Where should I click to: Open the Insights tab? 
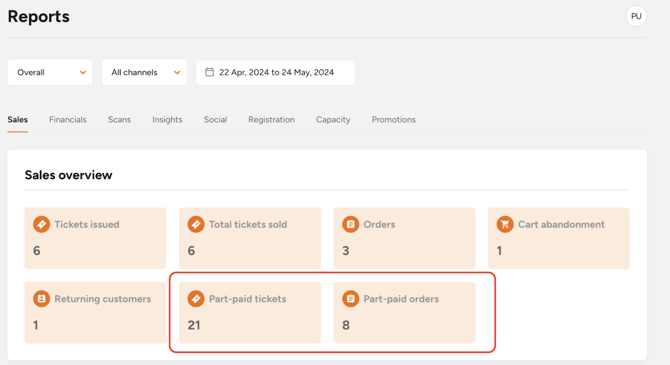167,120
